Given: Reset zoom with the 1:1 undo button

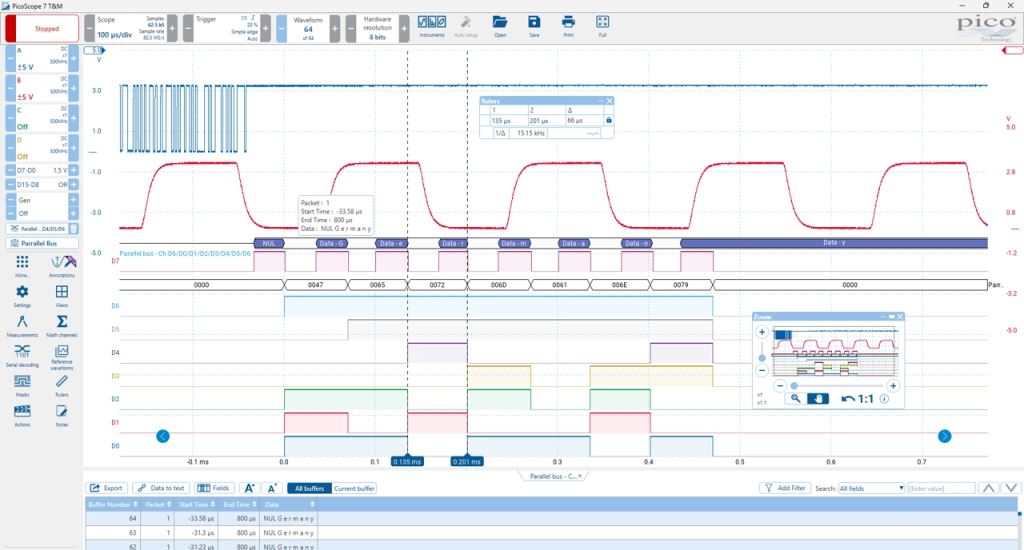Looking at the screenshot, I should point(857,398).
